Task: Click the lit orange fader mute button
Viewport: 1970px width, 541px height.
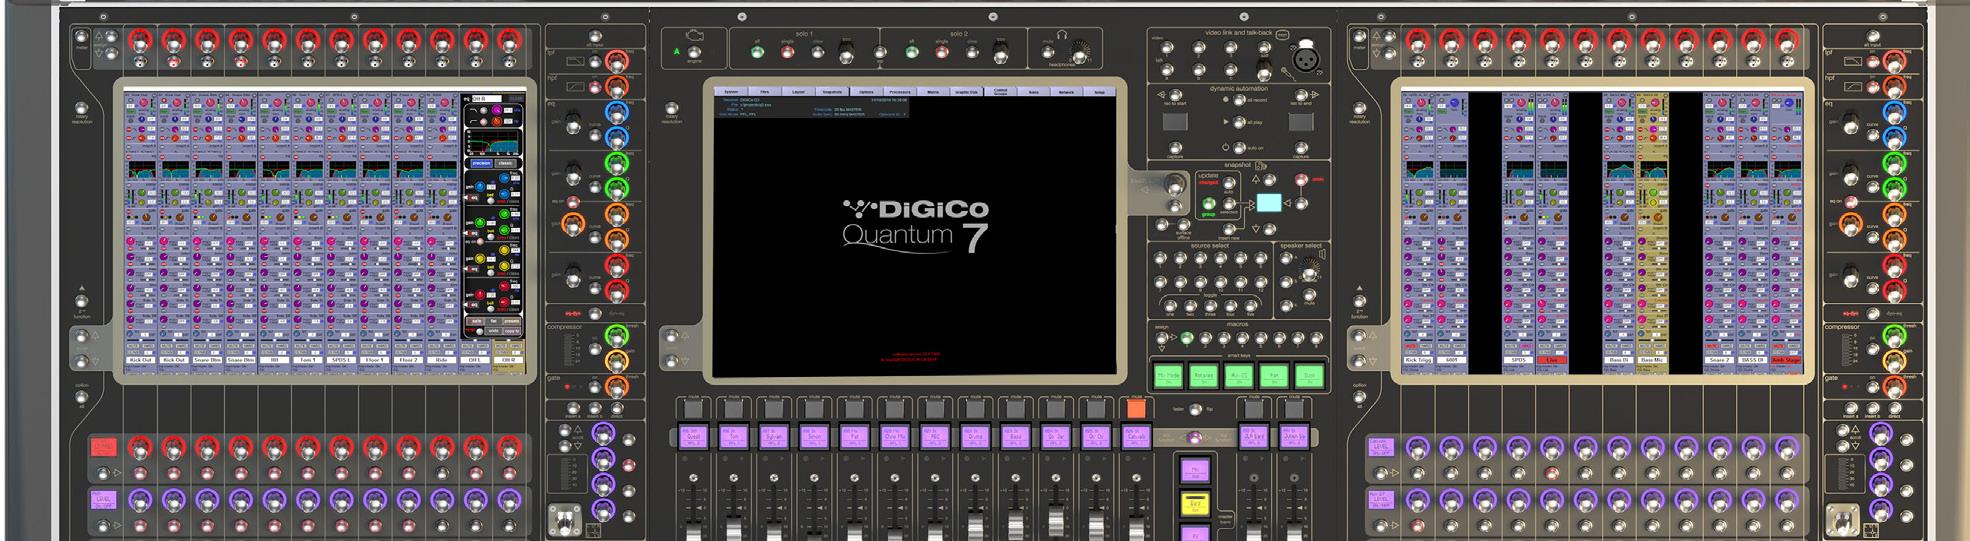Action: pos(1135,408)
